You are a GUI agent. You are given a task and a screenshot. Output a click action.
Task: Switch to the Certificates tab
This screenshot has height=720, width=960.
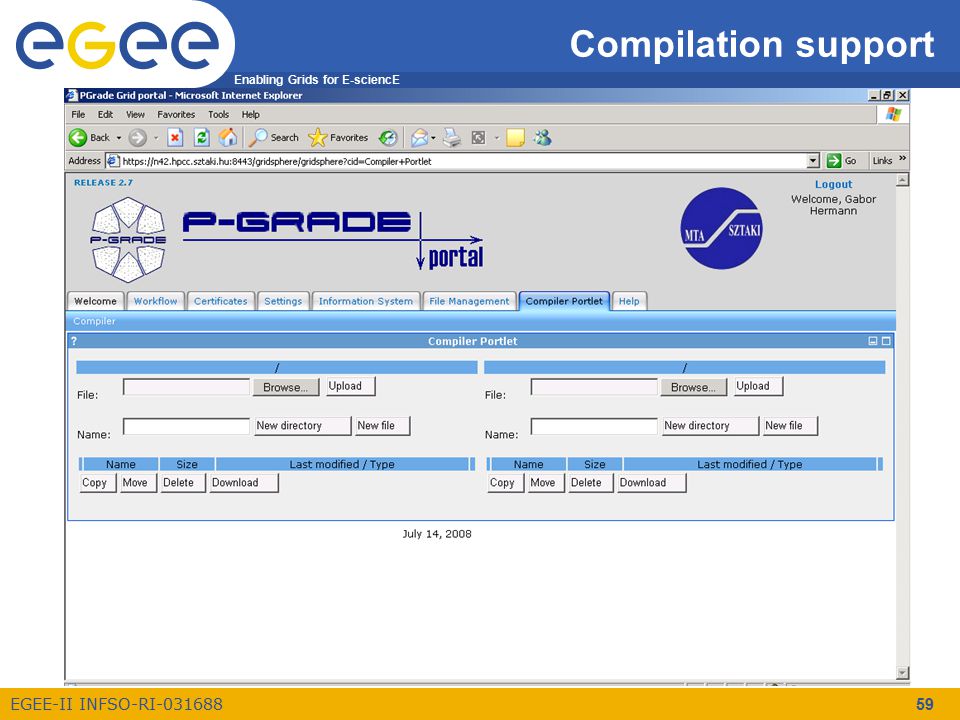pyautogui.click(x=220, y=301)
